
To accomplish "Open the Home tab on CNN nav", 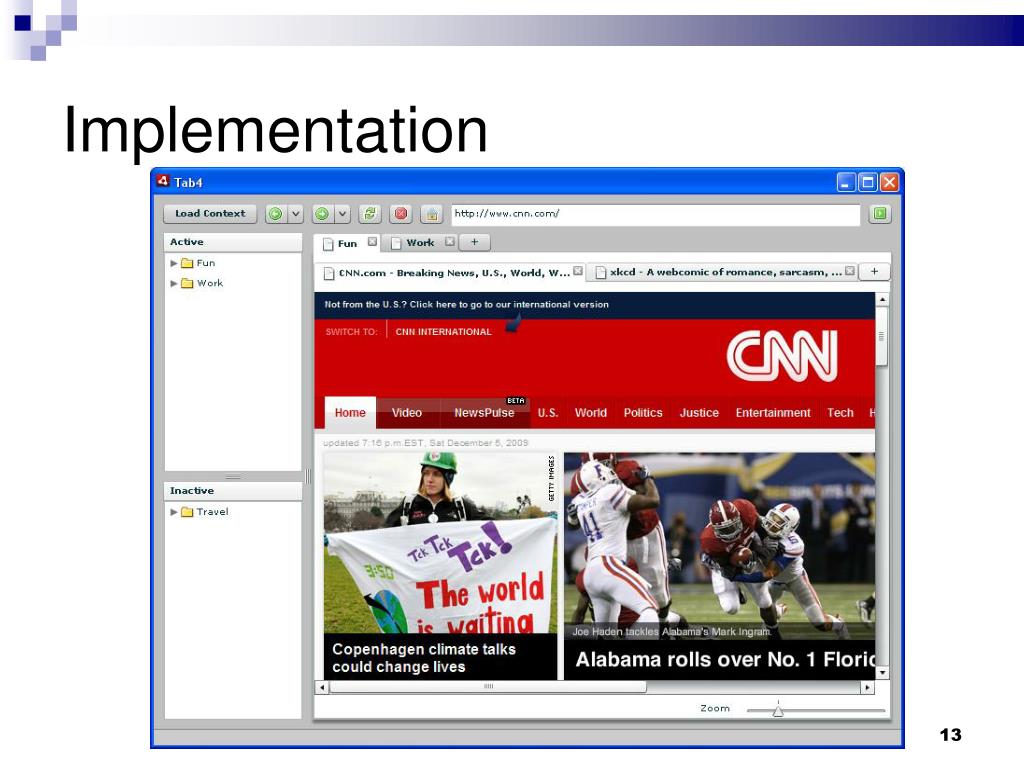I will tap(350, 413).
